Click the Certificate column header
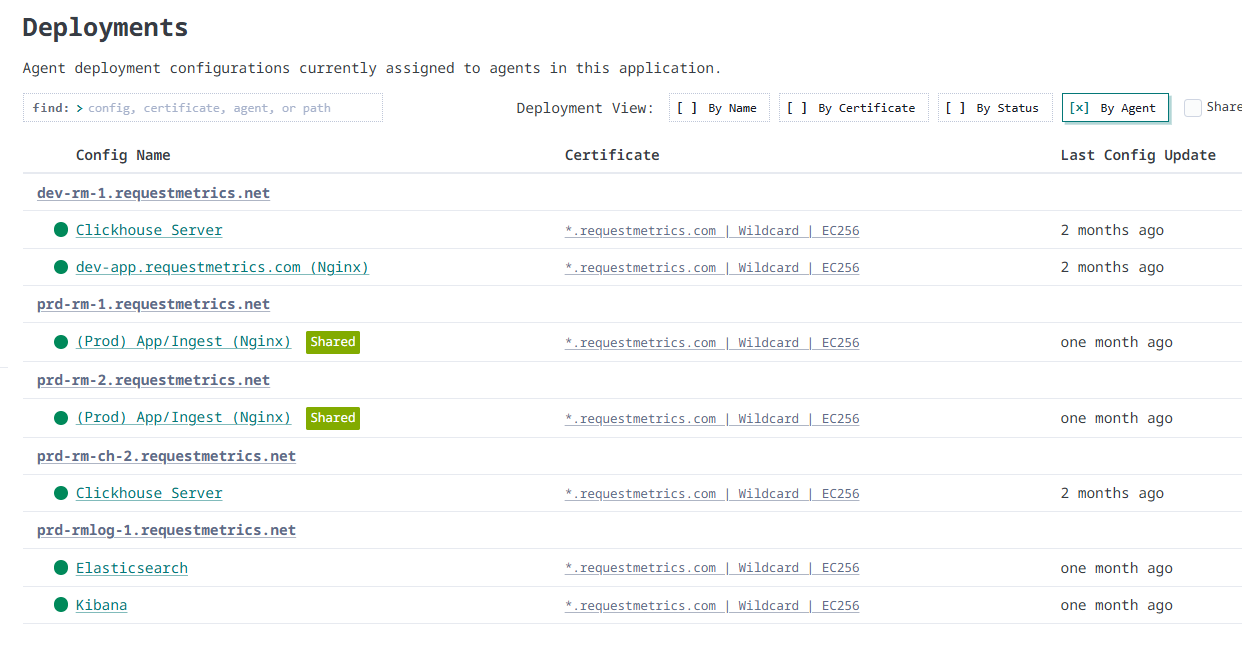 pos(612,155)
